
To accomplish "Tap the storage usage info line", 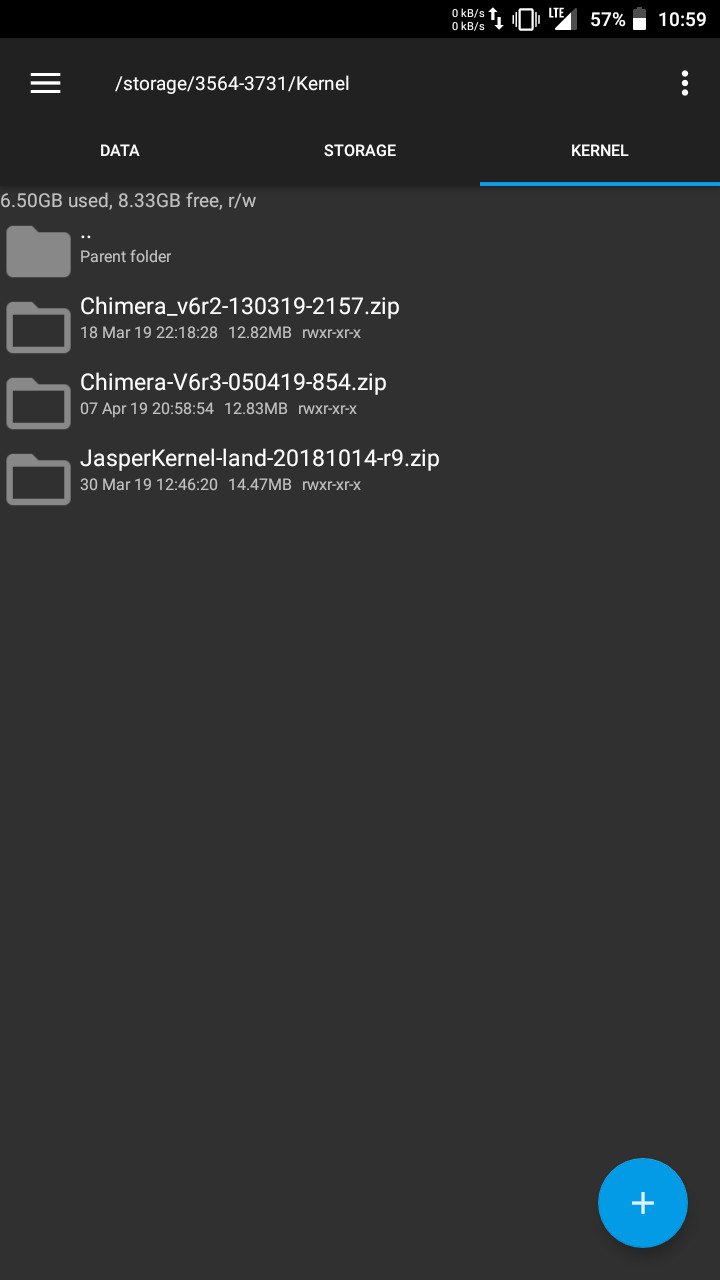I will (128, 201).
